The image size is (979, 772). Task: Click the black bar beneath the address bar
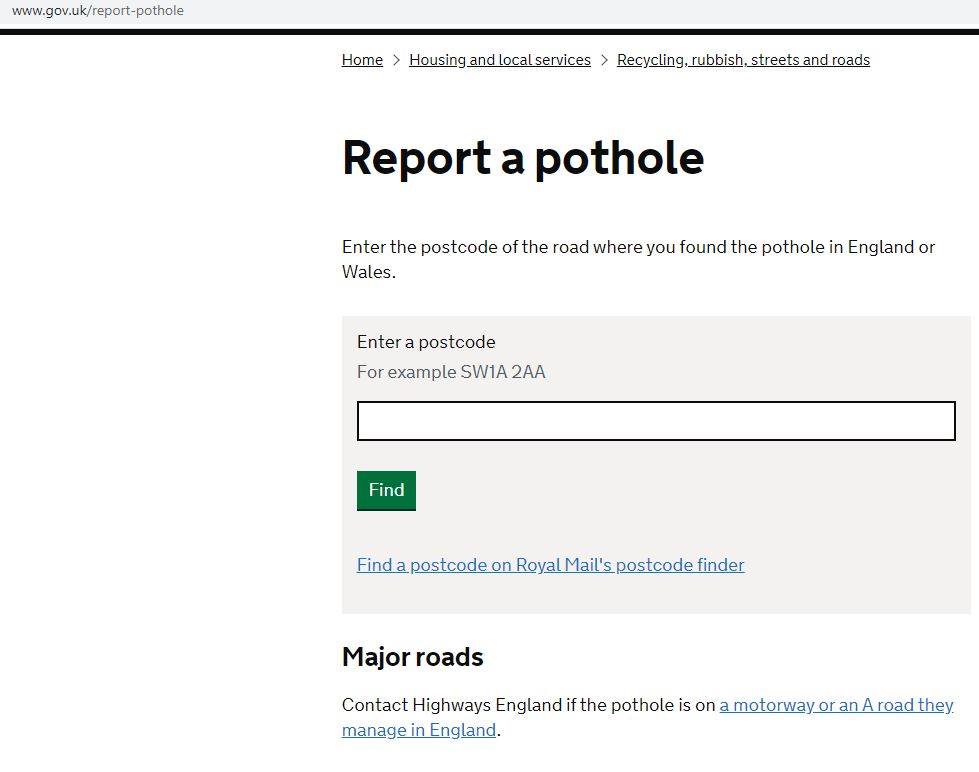(x=489, y=32)
